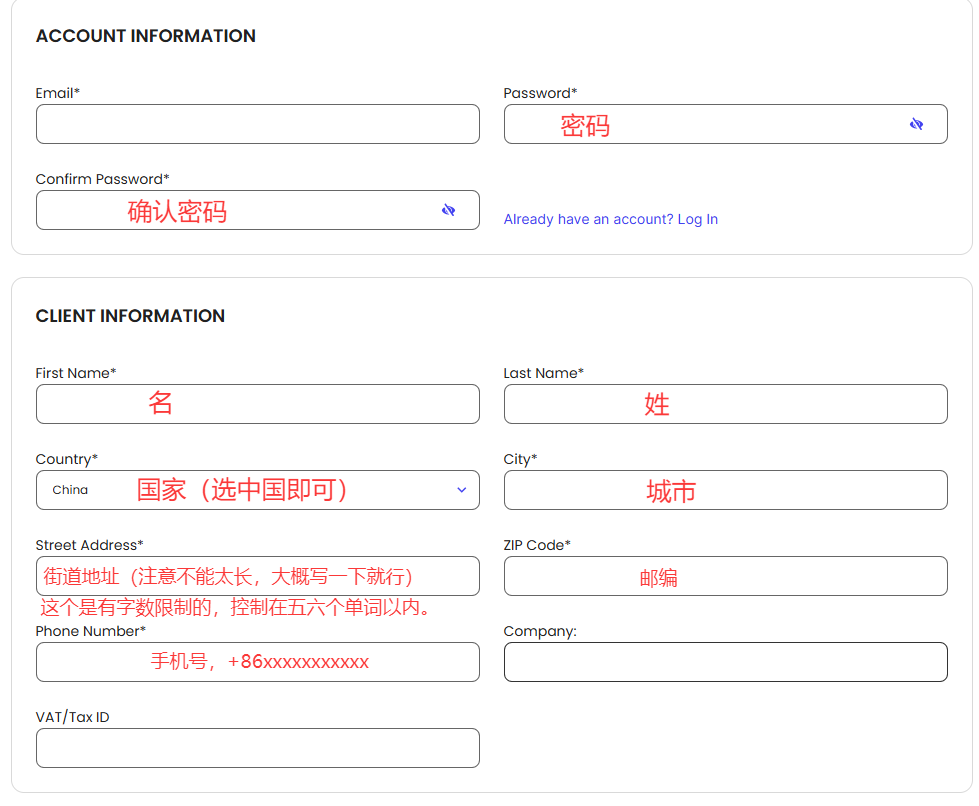The image size is (979, 806).
Task: Focus the Confirm Password input field
Action: coord(258,210)
